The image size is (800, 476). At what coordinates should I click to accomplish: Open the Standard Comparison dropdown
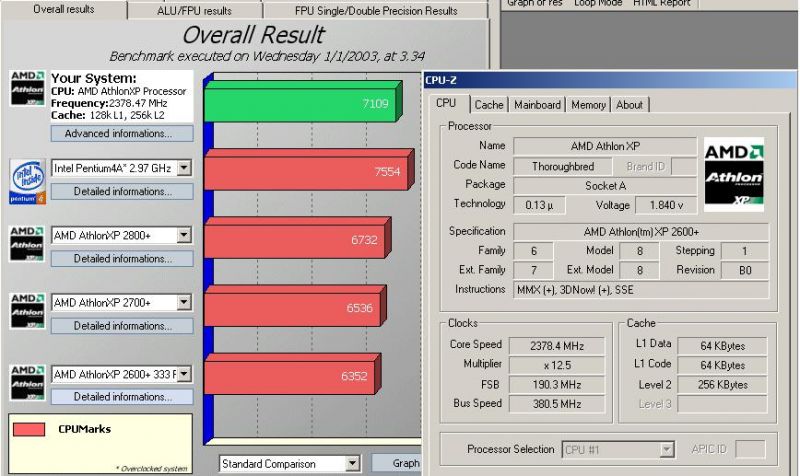tap(353, 464)
